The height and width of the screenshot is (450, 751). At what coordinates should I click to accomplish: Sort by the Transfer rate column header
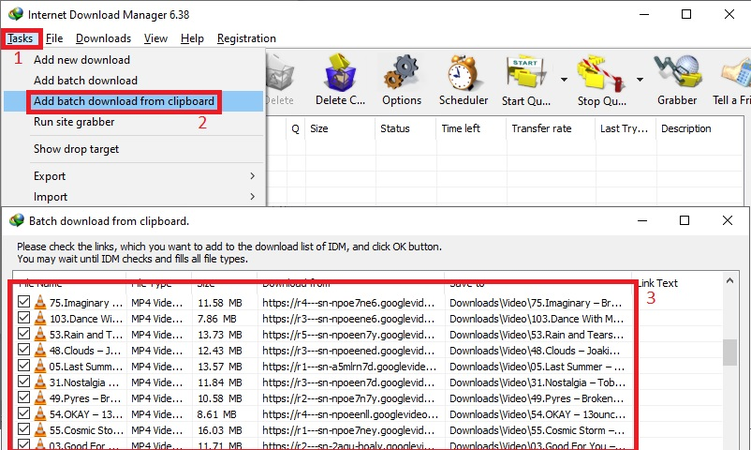coord(541,129)
